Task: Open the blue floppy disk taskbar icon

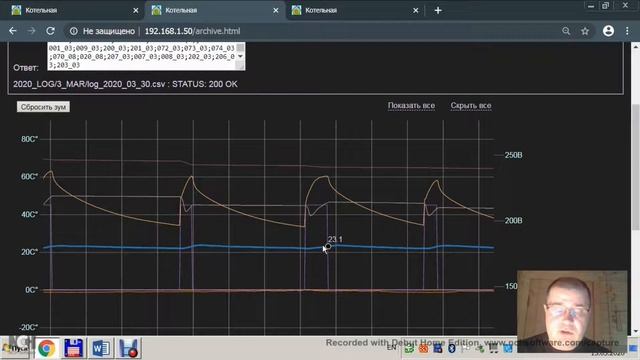Action: coord(73,348)
